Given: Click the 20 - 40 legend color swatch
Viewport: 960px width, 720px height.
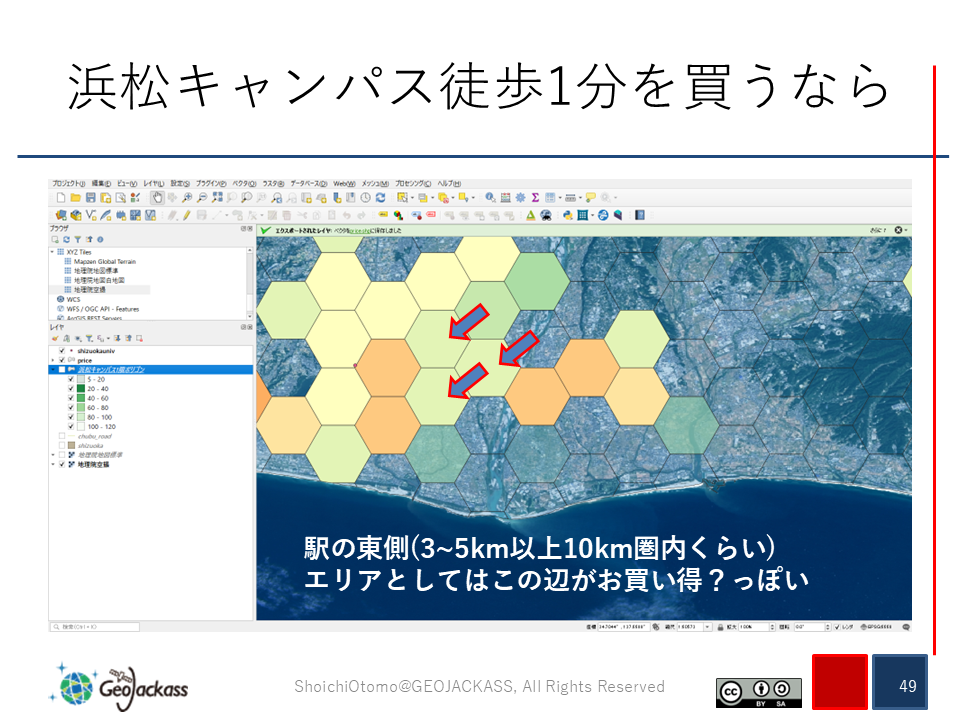Looking at the screenshot, I should click(80, 389).
